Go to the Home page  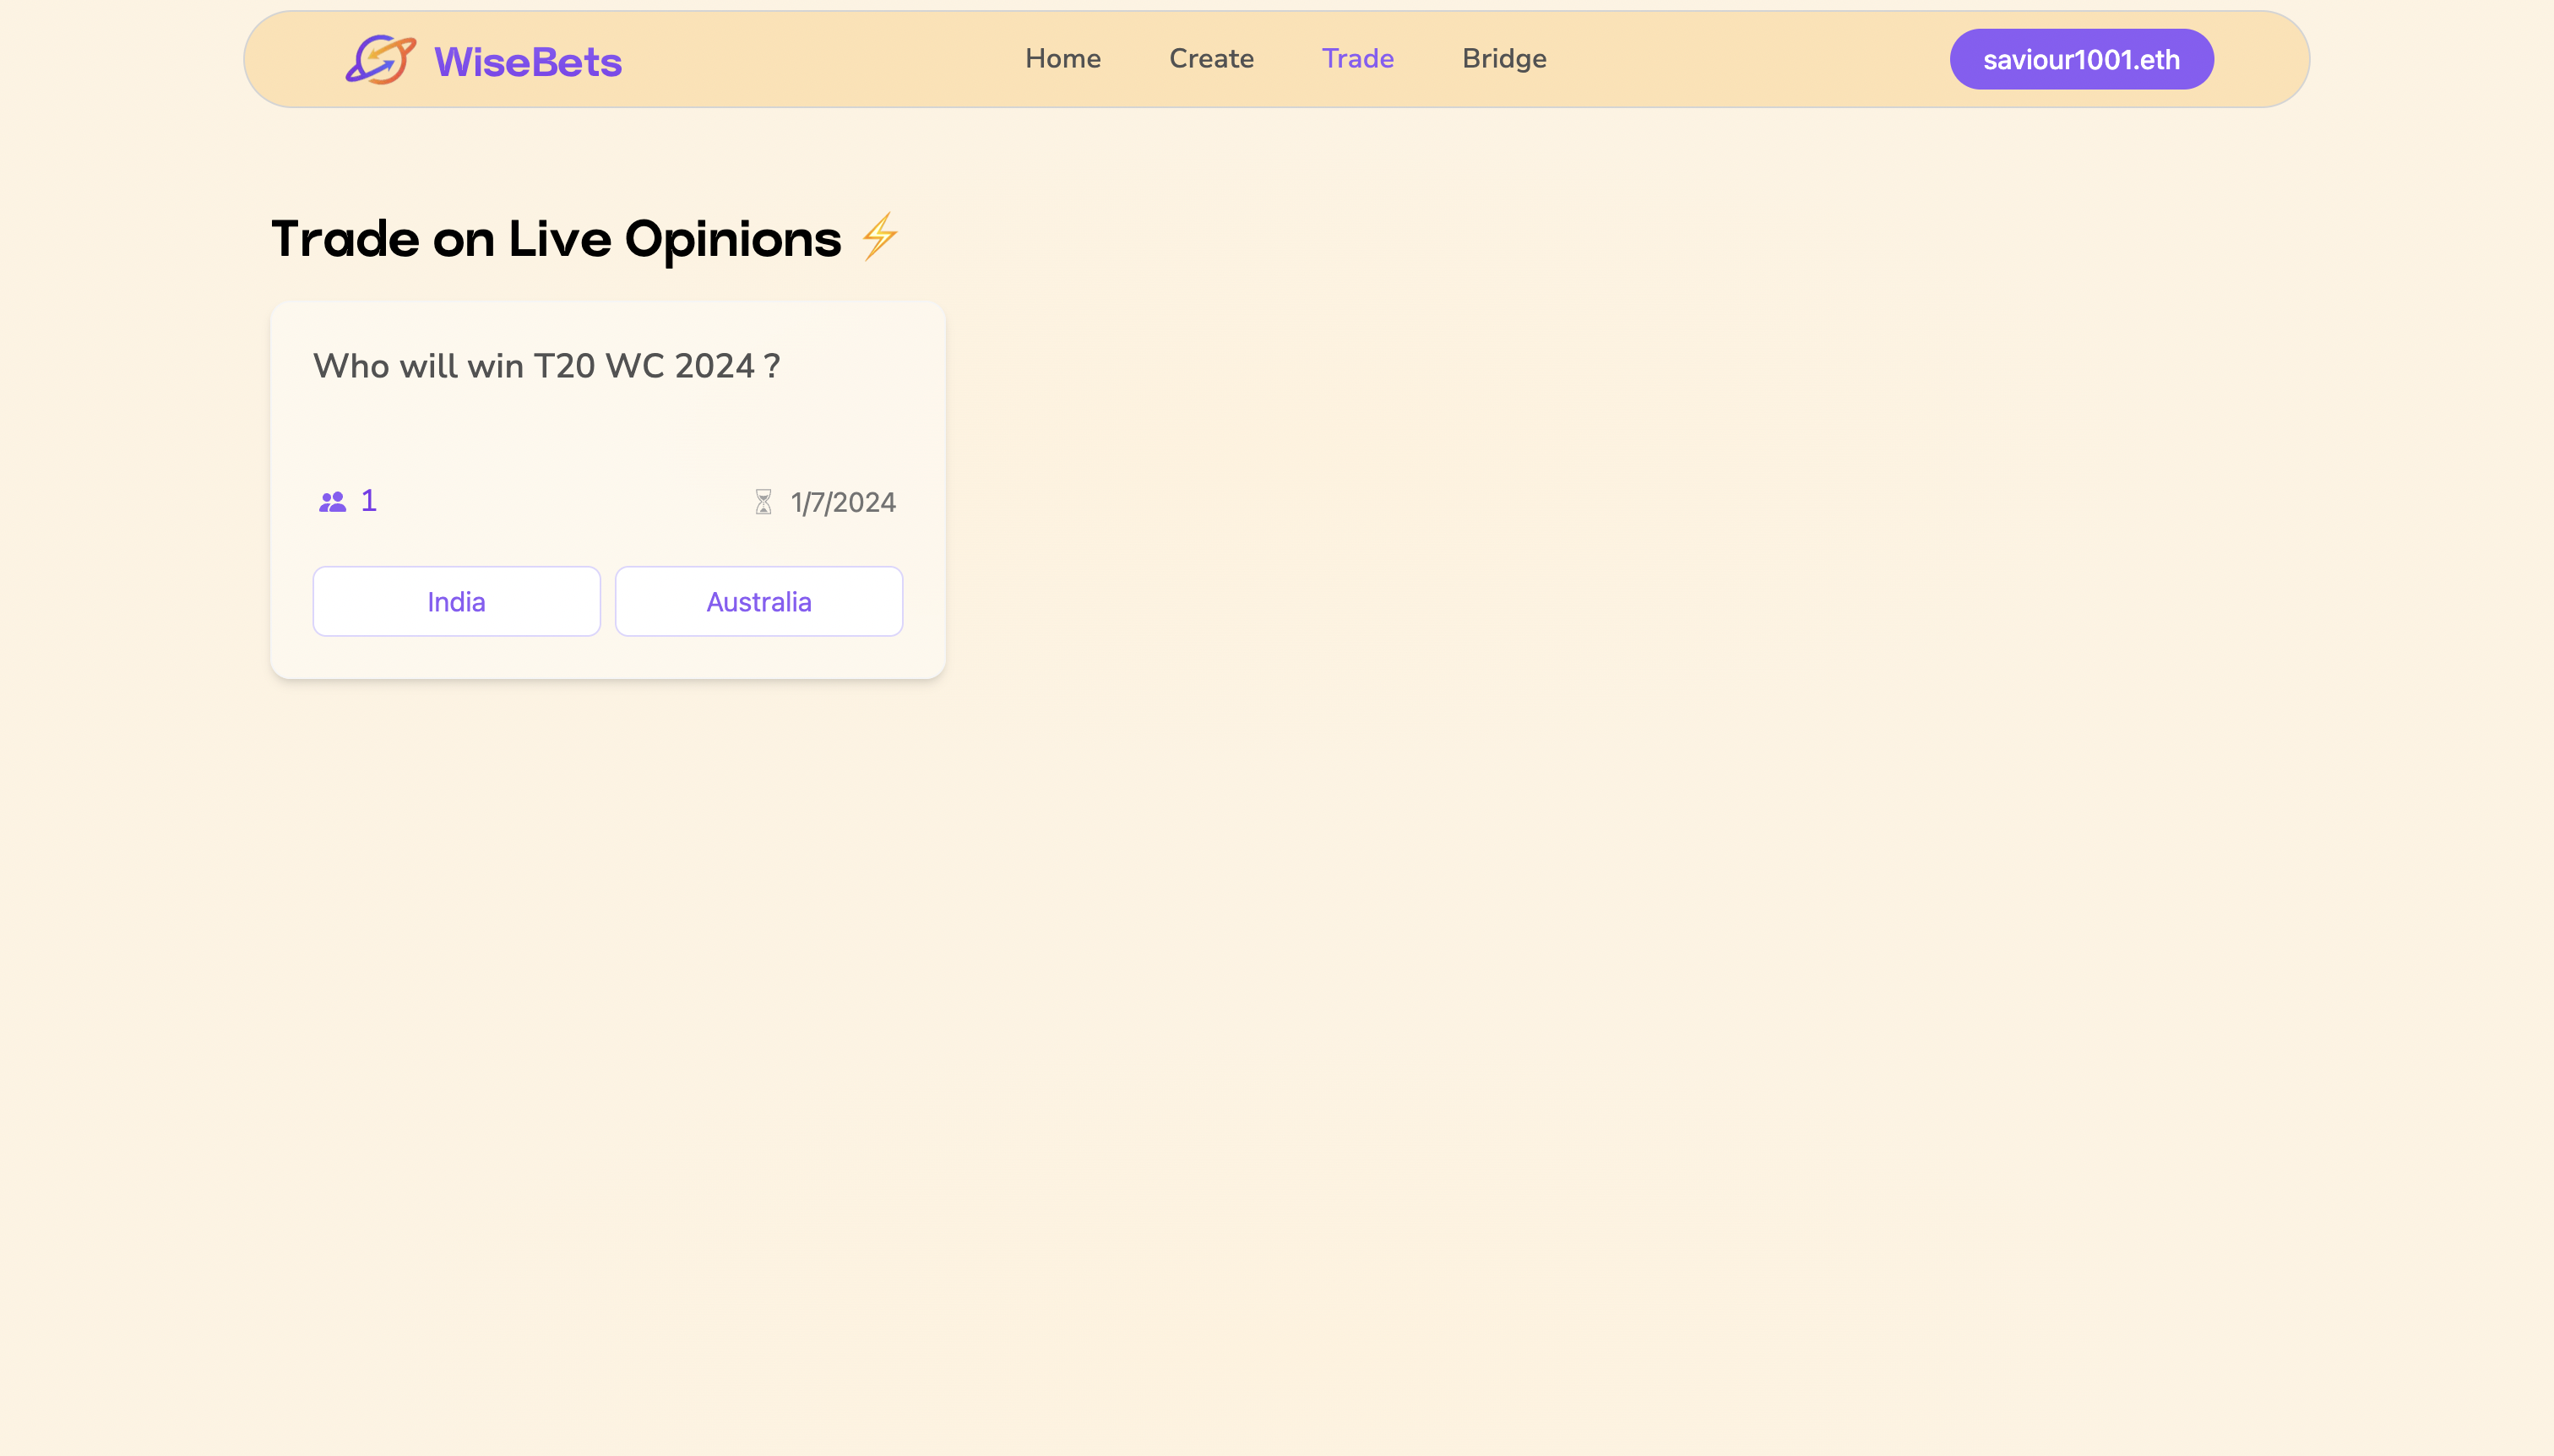point(1062,59)
